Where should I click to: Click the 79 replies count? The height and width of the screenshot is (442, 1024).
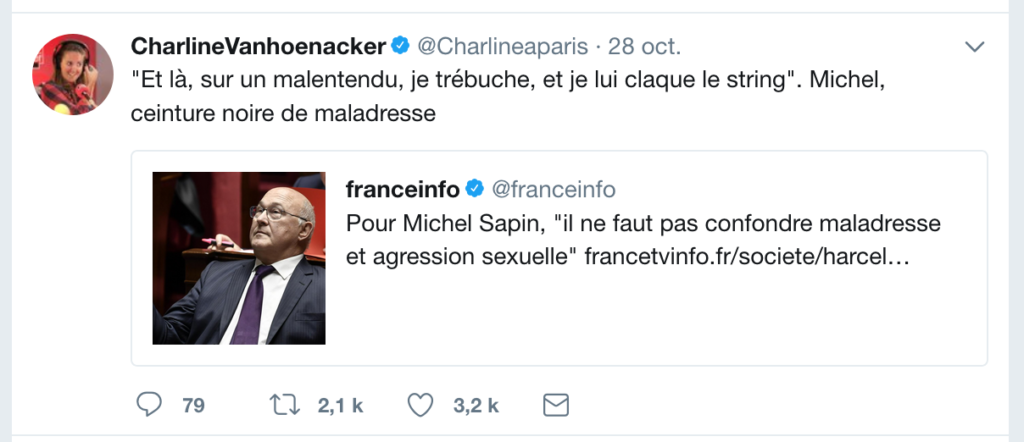[193, 405]
